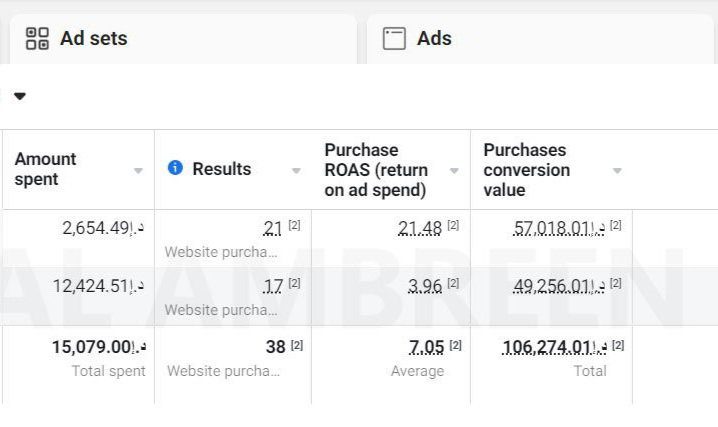718x427 pixels.
Task: Select the 12,424.51 amount spent cell
Action: [x=97, y=287]
